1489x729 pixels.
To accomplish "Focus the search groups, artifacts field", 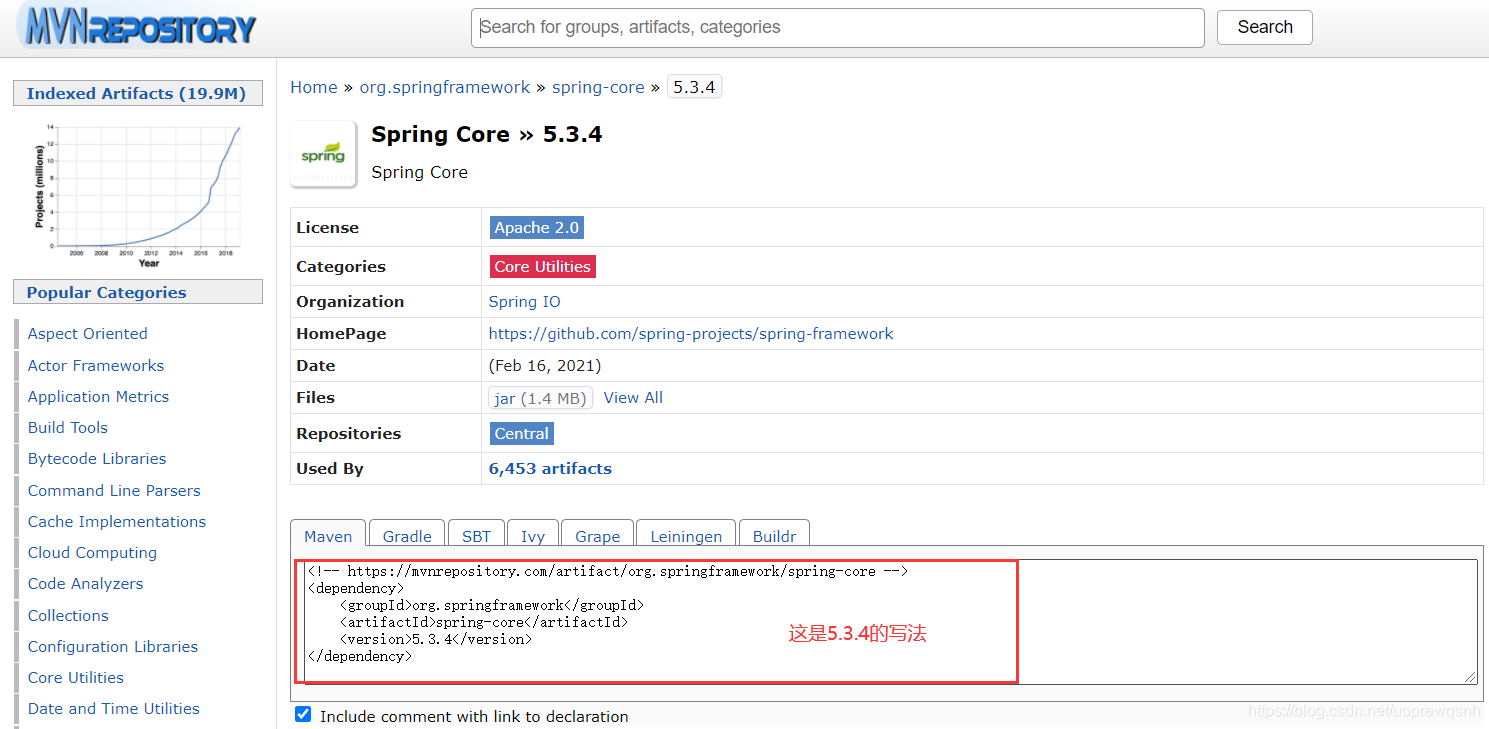I will coord(837,28).
